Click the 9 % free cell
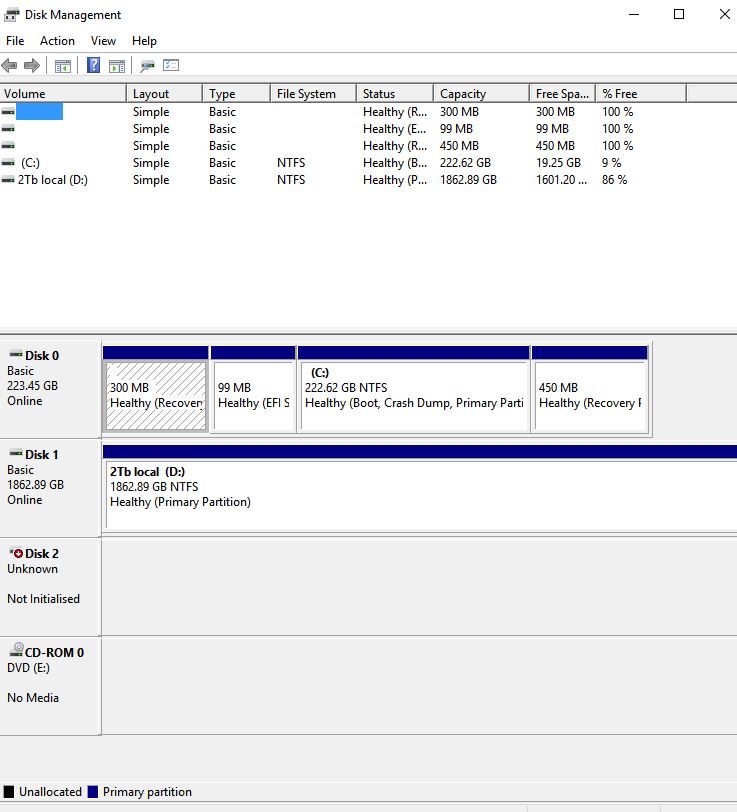 611,163
